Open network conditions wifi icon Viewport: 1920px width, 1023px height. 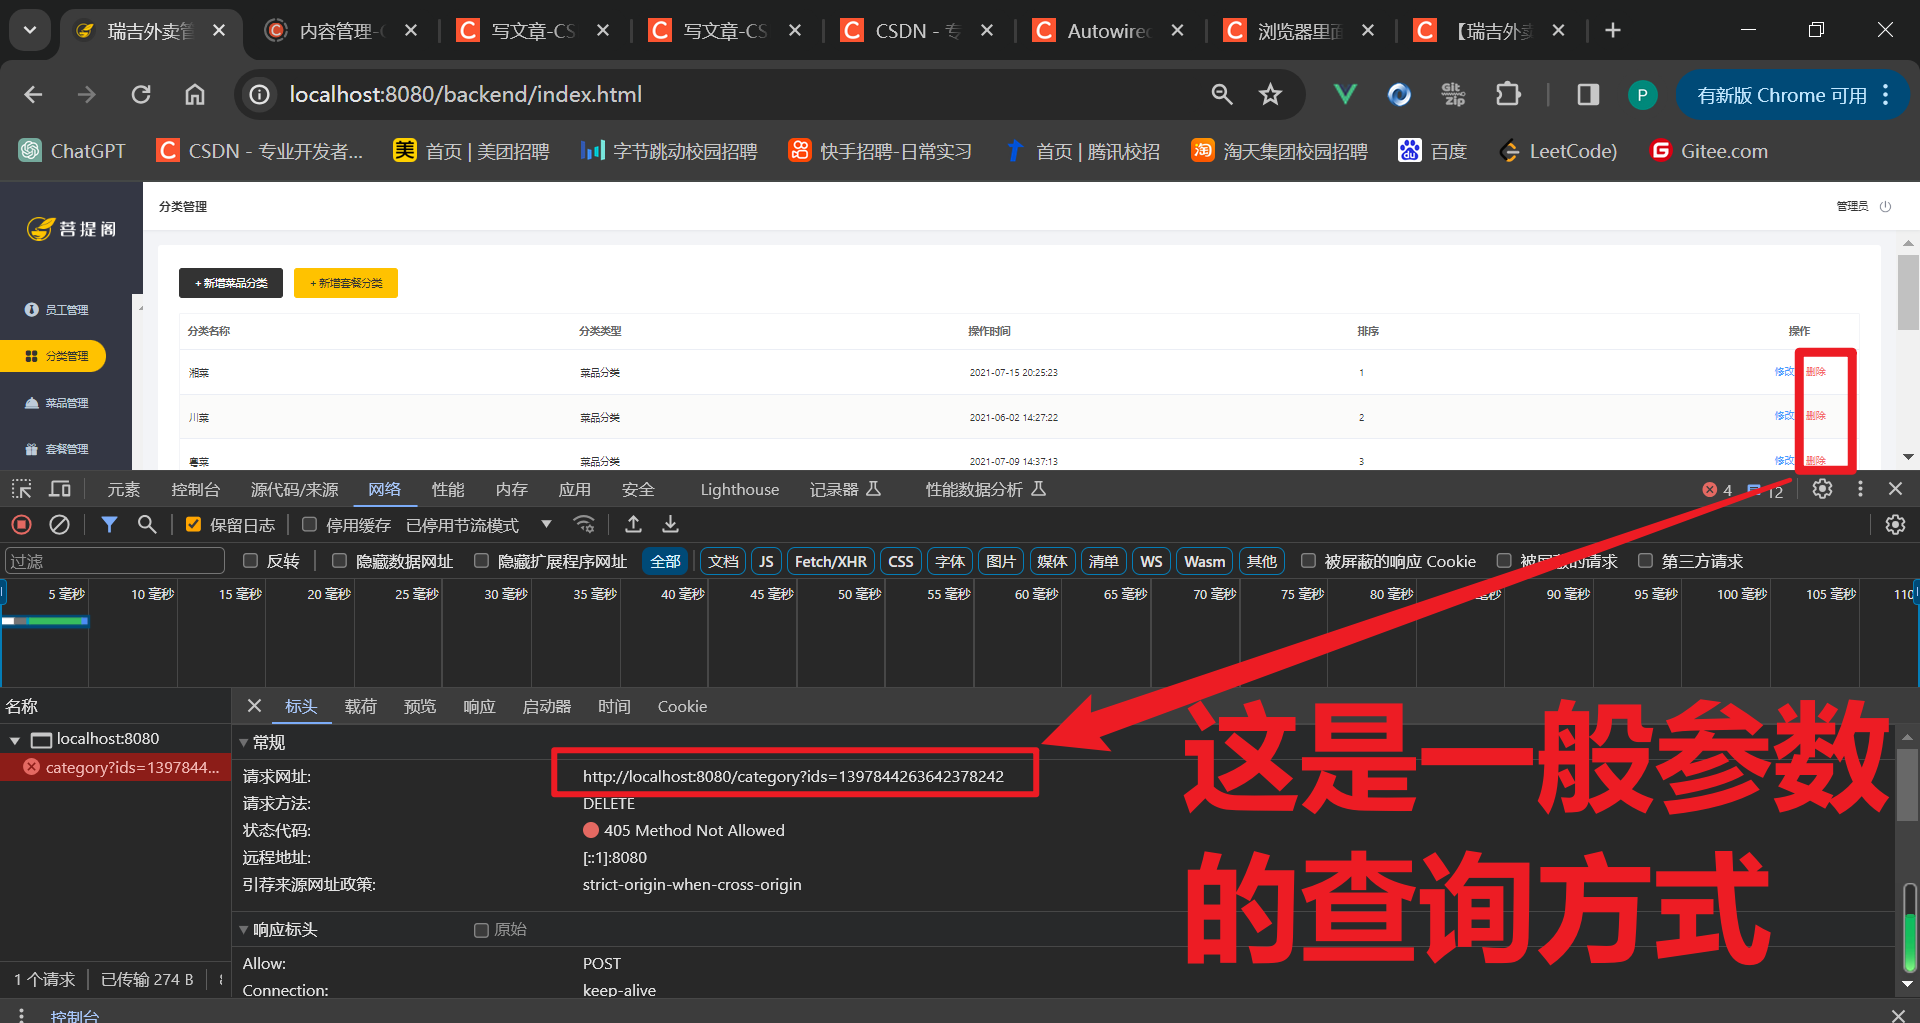(x=584, y=525)
